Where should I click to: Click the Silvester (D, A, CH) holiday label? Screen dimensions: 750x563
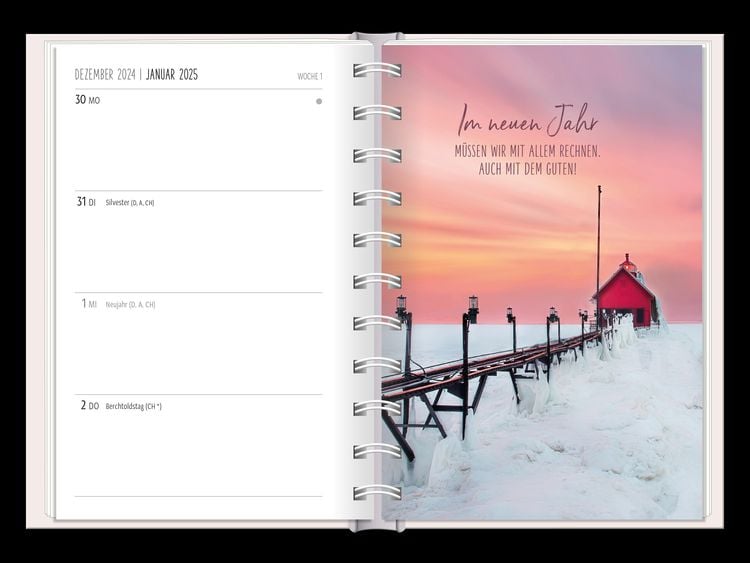130,203
